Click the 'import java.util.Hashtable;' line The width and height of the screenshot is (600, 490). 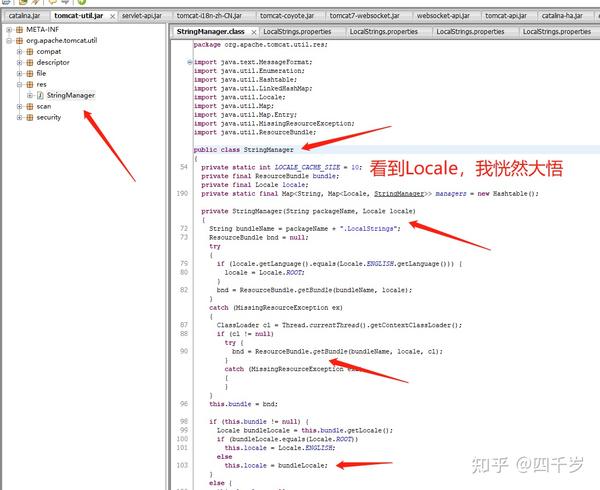[x=245, y=80]
